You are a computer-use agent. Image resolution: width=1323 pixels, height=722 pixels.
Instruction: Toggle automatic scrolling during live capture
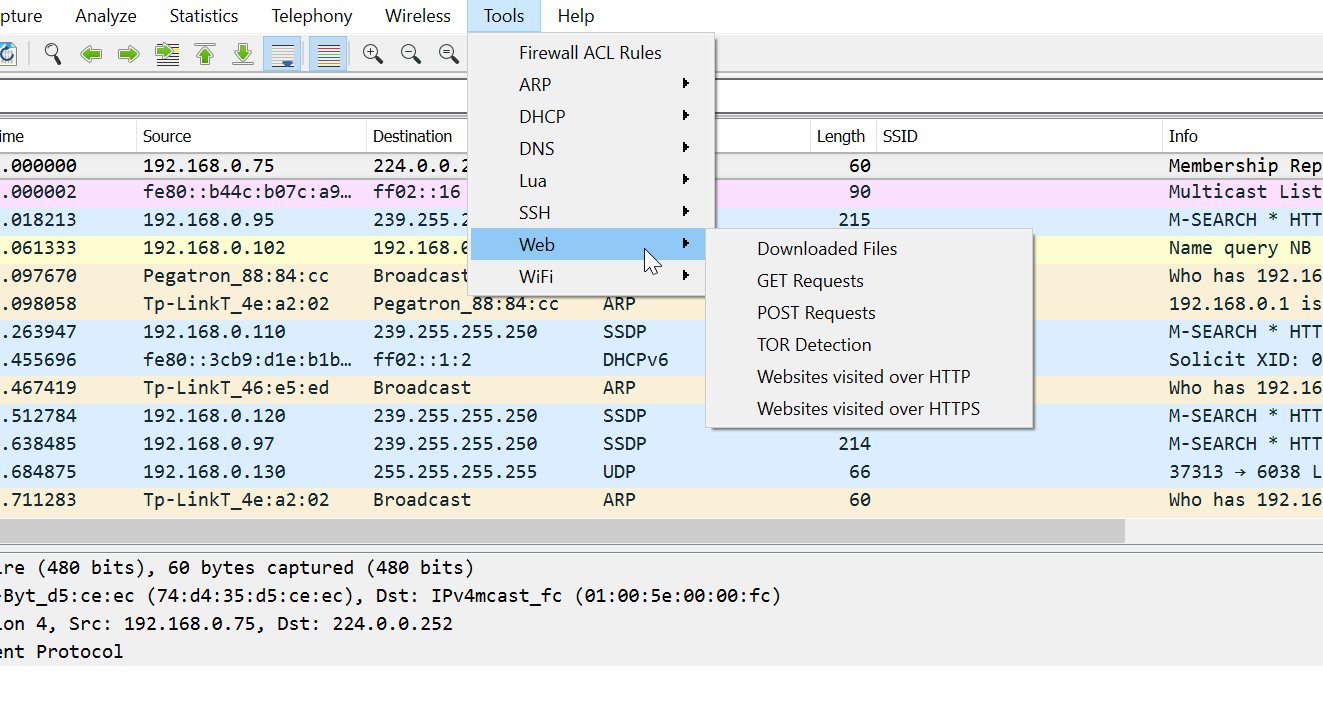click(x=283, y=54)
